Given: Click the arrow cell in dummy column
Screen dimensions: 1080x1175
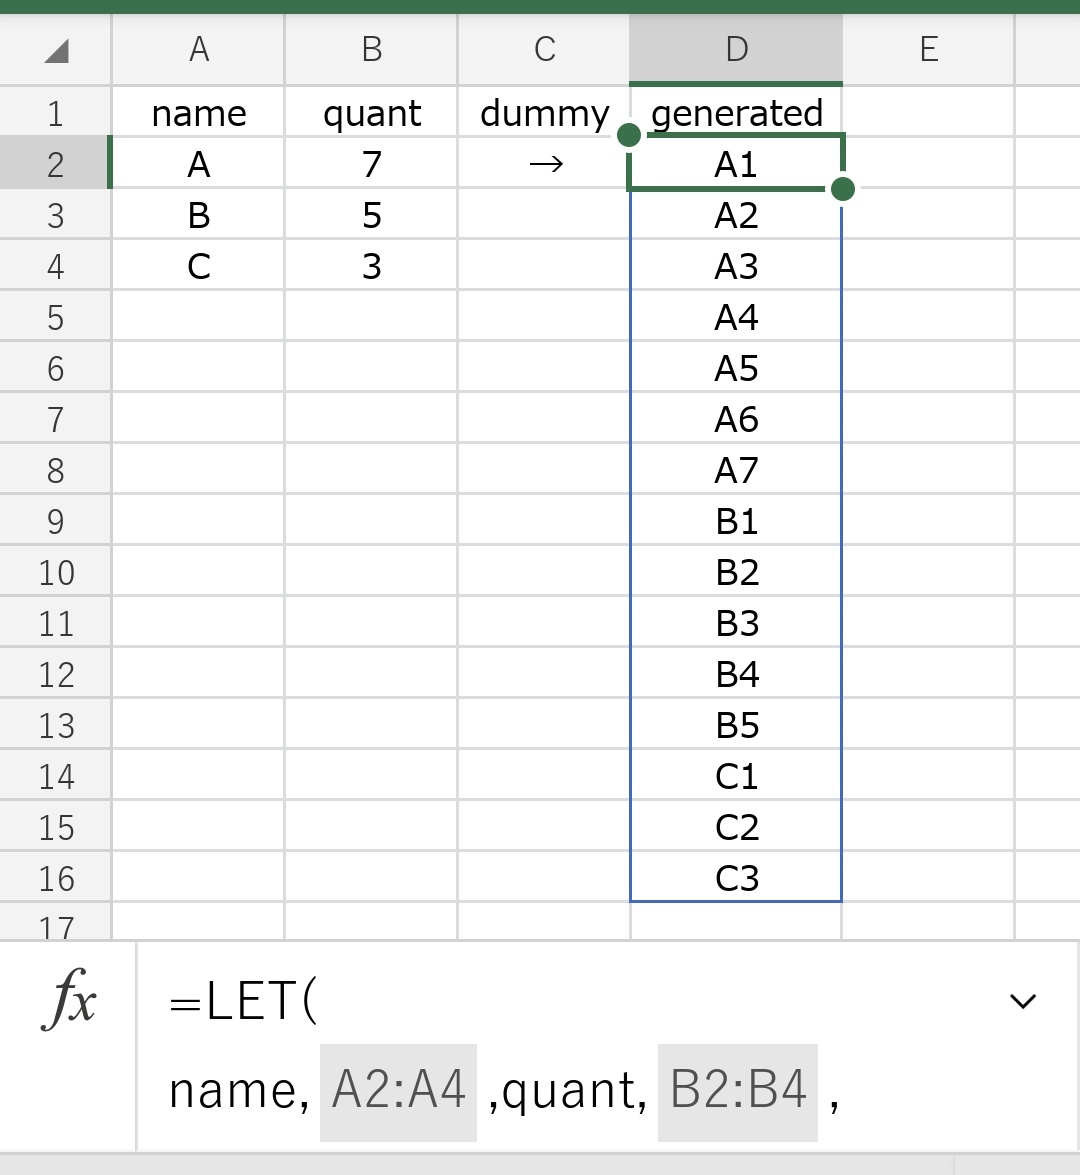Looking at the screenshot, I should (545, 163).
